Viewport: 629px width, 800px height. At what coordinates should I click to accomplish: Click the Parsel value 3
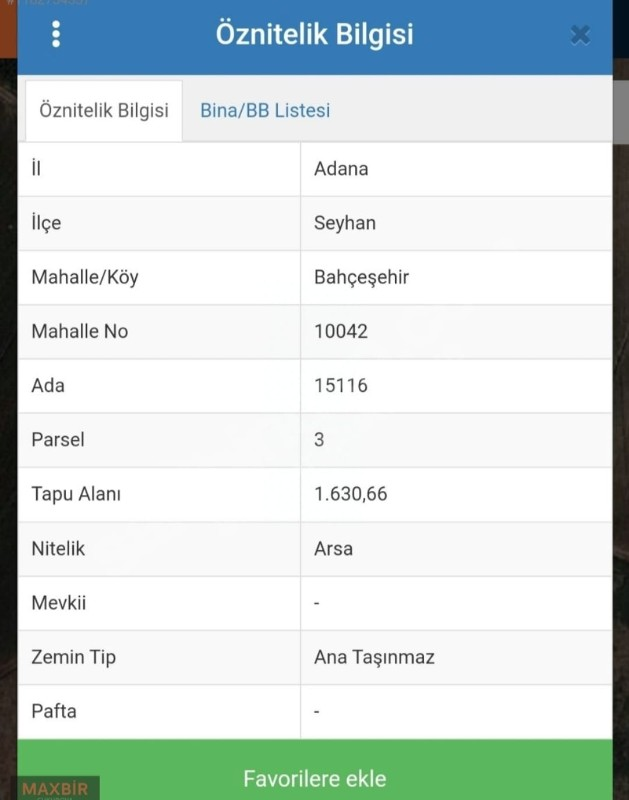(319, 439)
